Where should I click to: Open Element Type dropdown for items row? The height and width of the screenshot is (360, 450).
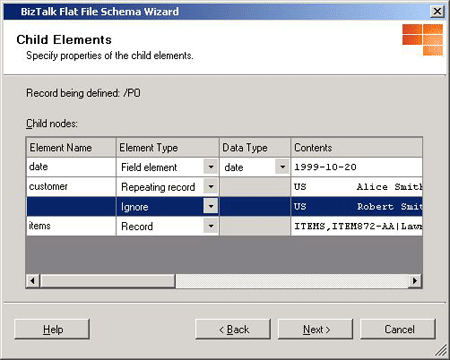click(211, 226)
